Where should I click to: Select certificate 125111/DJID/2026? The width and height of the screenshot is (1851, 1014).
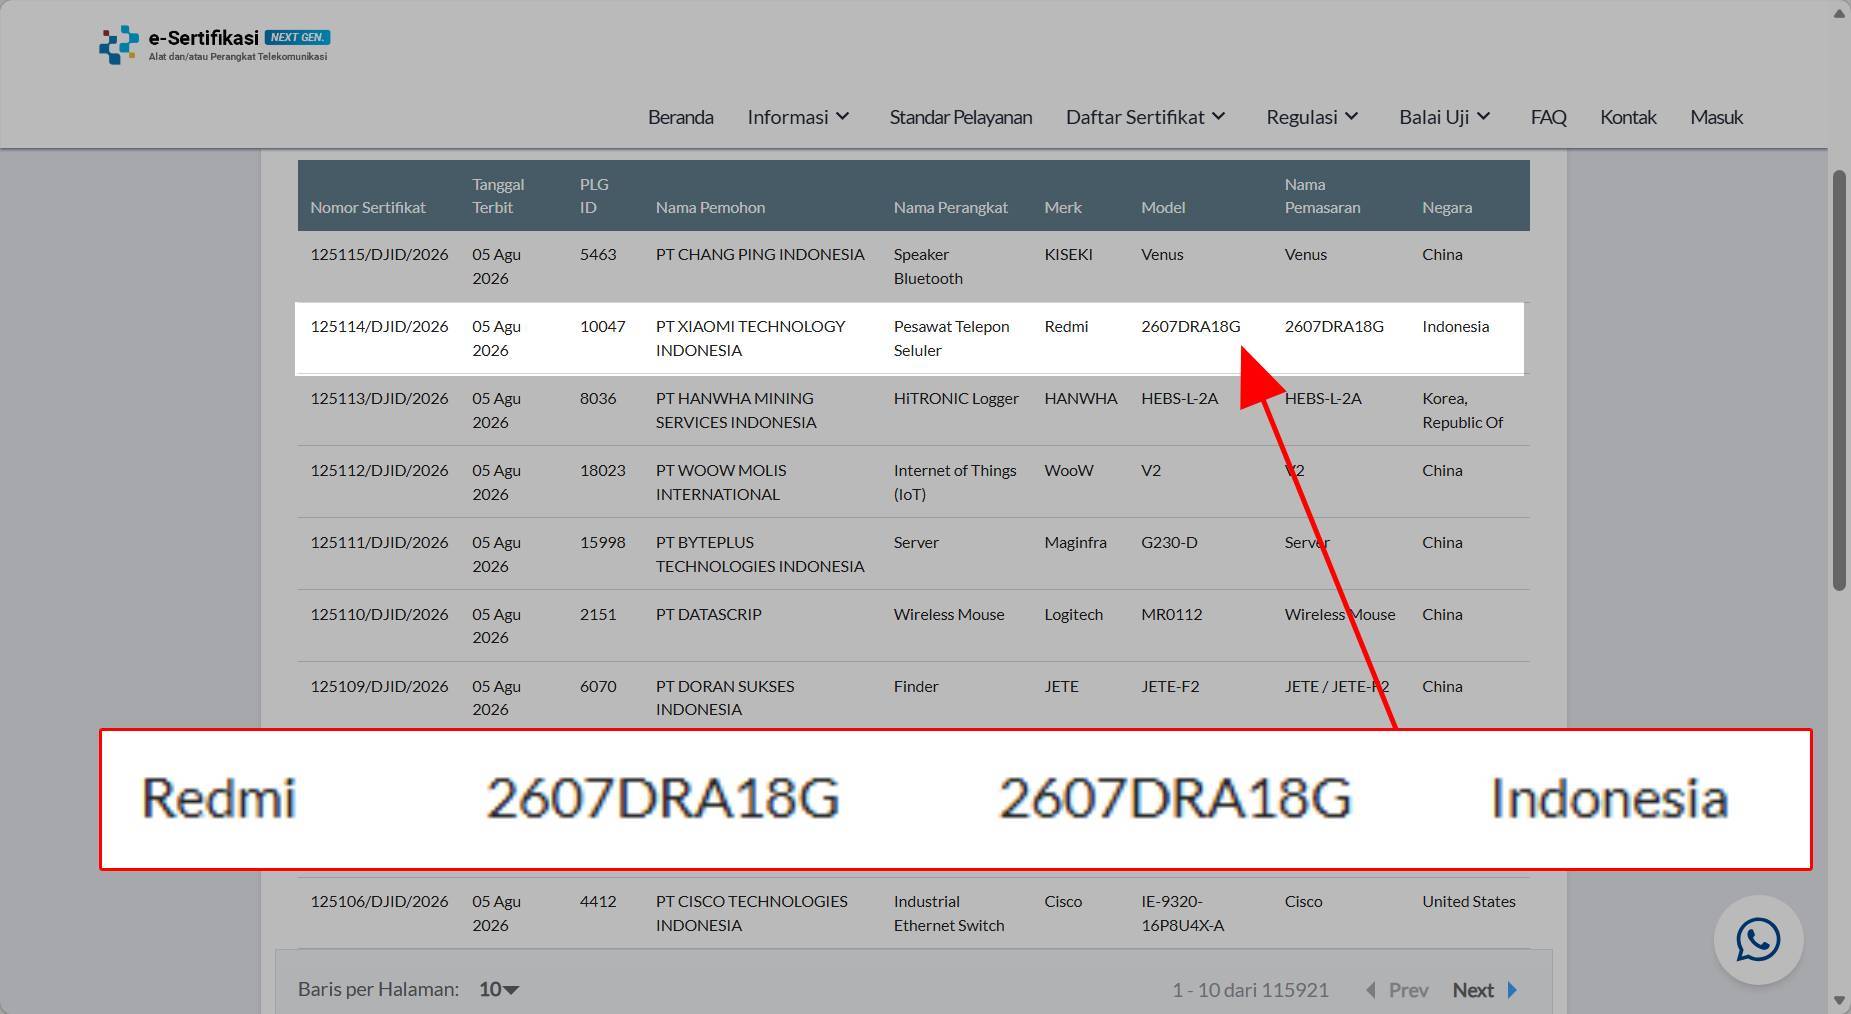coord(379,542)
